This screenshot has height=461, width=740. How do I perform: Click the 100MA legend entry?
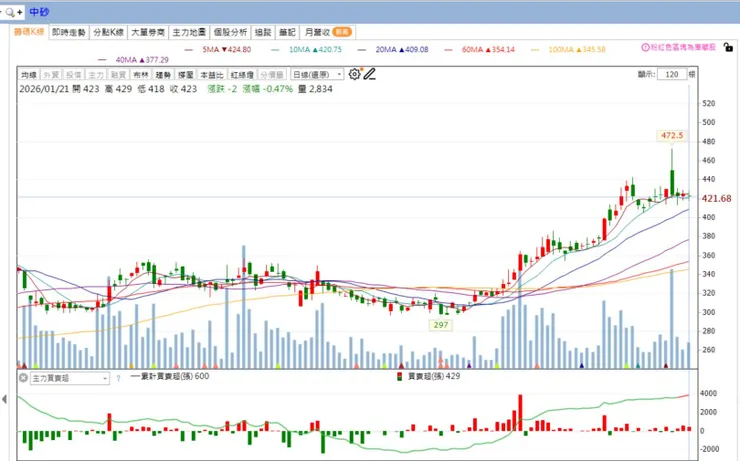[568, 50]
